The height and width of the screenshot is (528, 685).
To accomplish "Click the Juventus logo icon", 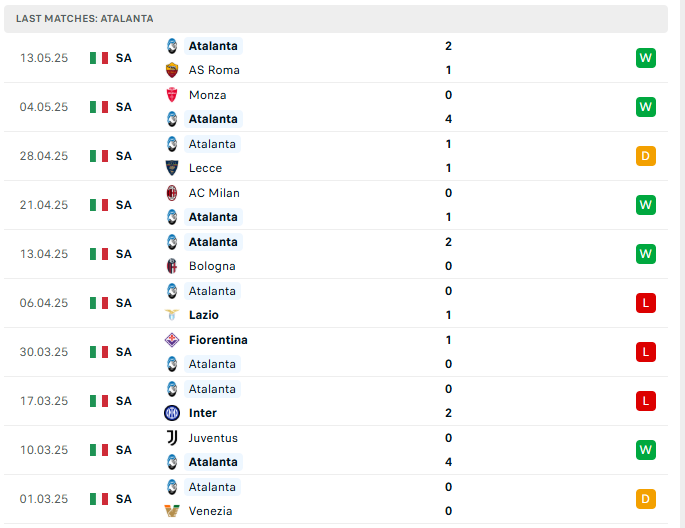I will 172,438.
